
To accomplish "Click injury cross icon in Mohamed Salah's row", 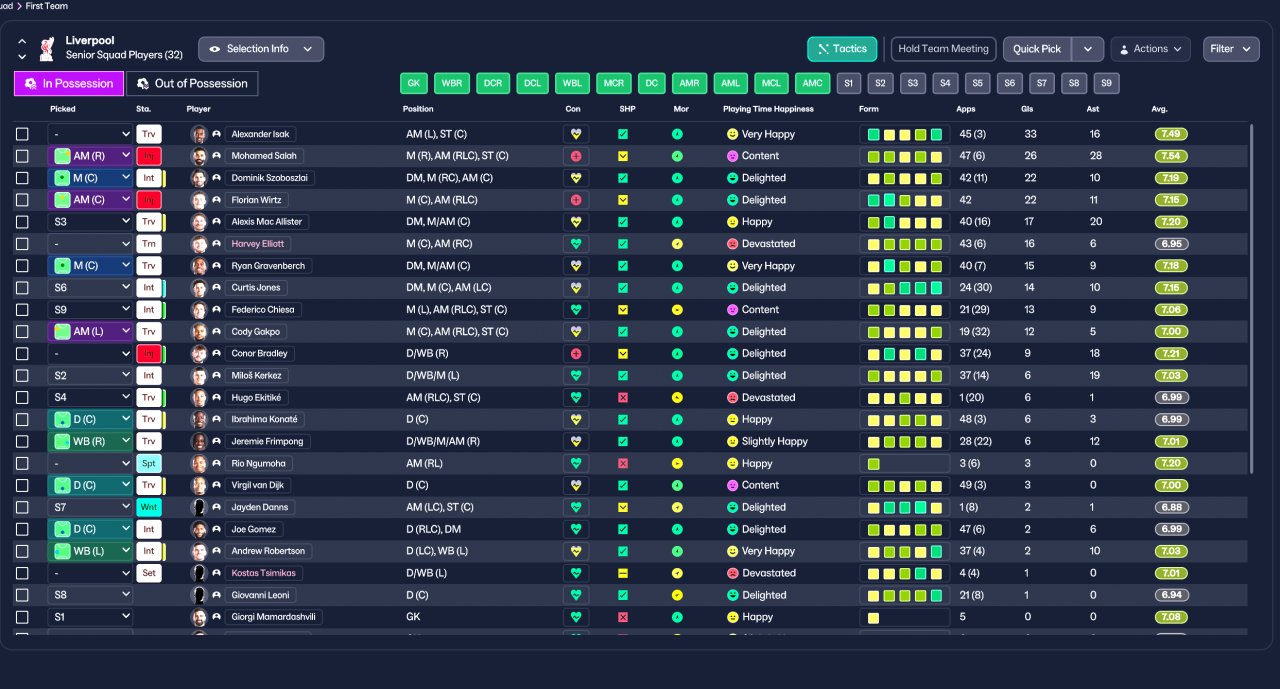I will 576,156.
